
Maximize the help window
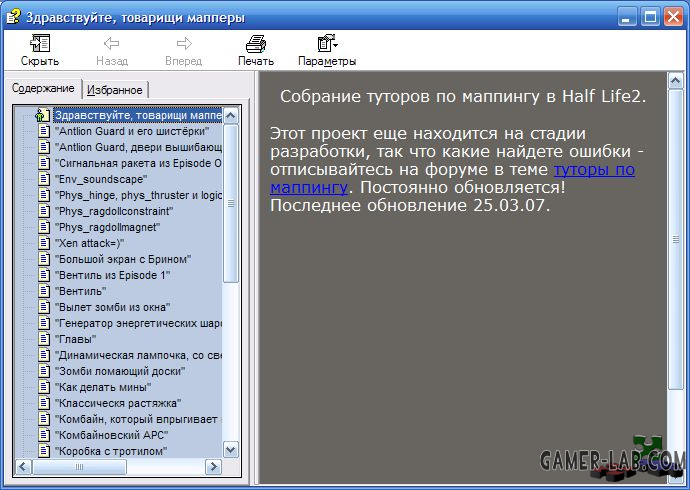pos(650,17)
